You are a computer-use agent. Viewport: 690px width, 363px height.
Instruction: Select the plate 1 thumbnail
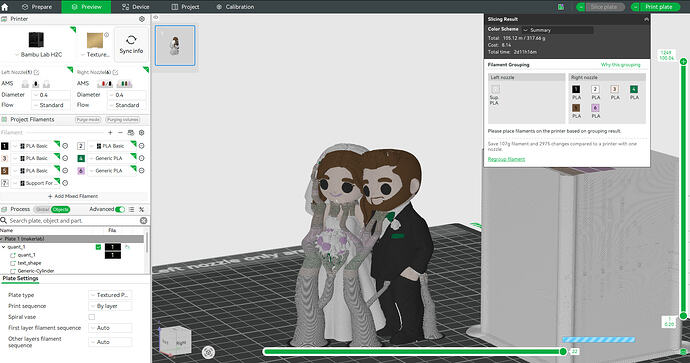click(175, 46)
